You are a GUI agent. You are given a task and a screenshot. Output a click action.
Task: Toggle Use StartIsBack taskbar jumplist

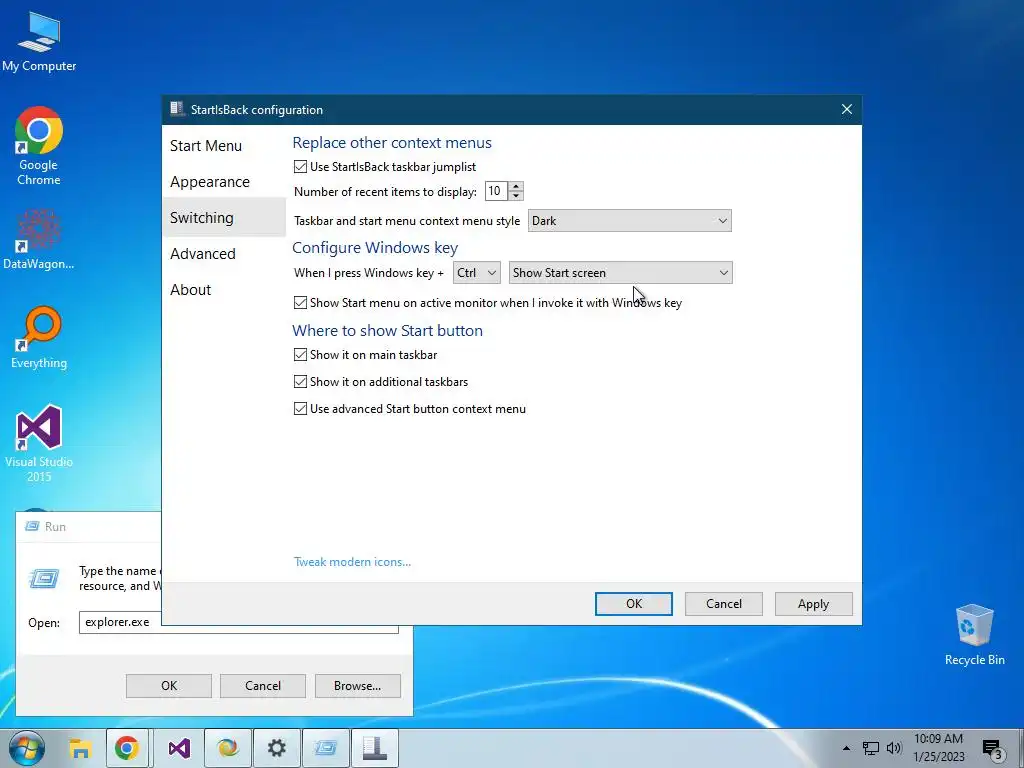300,167
